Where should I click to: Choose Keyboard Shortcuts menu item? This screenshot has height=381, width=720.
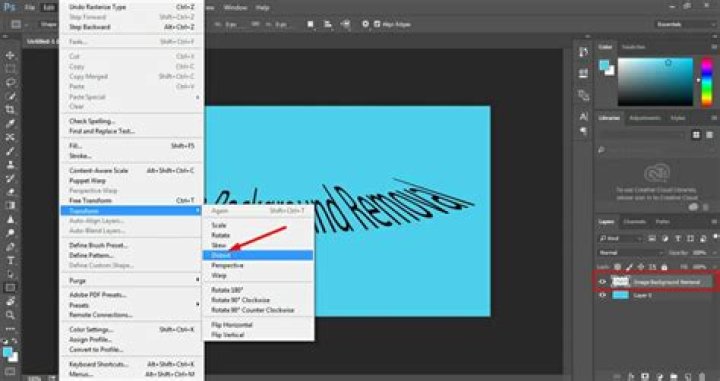pyautogui.click(x=132, y=364)
